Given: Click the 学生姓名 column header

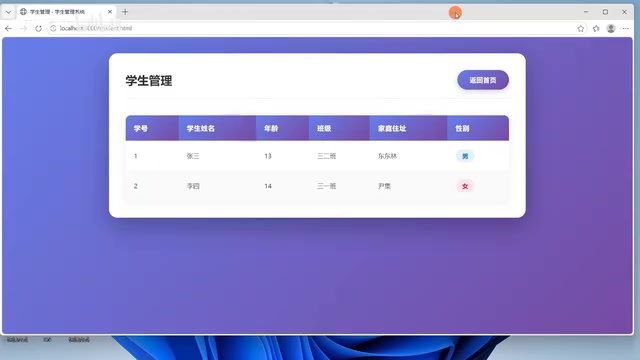Looking at the screenshot, I should pyautogui.click(x=217, y=128).
